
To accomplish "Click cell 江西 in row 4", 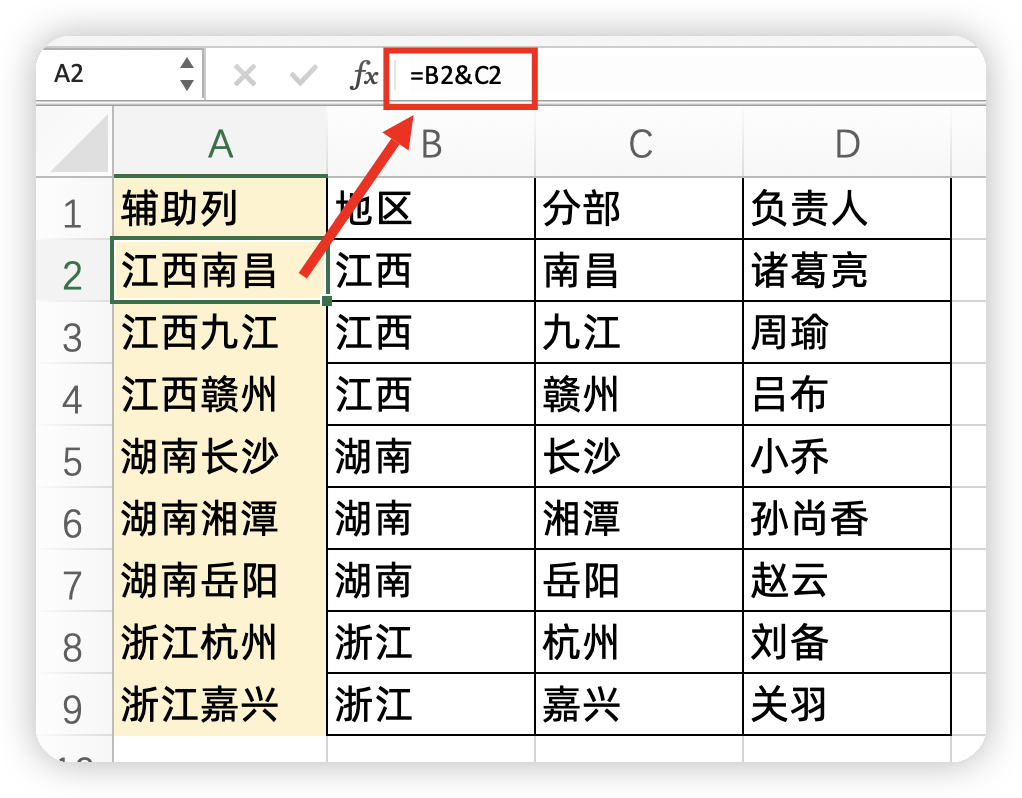I will (x=431, y=394).
